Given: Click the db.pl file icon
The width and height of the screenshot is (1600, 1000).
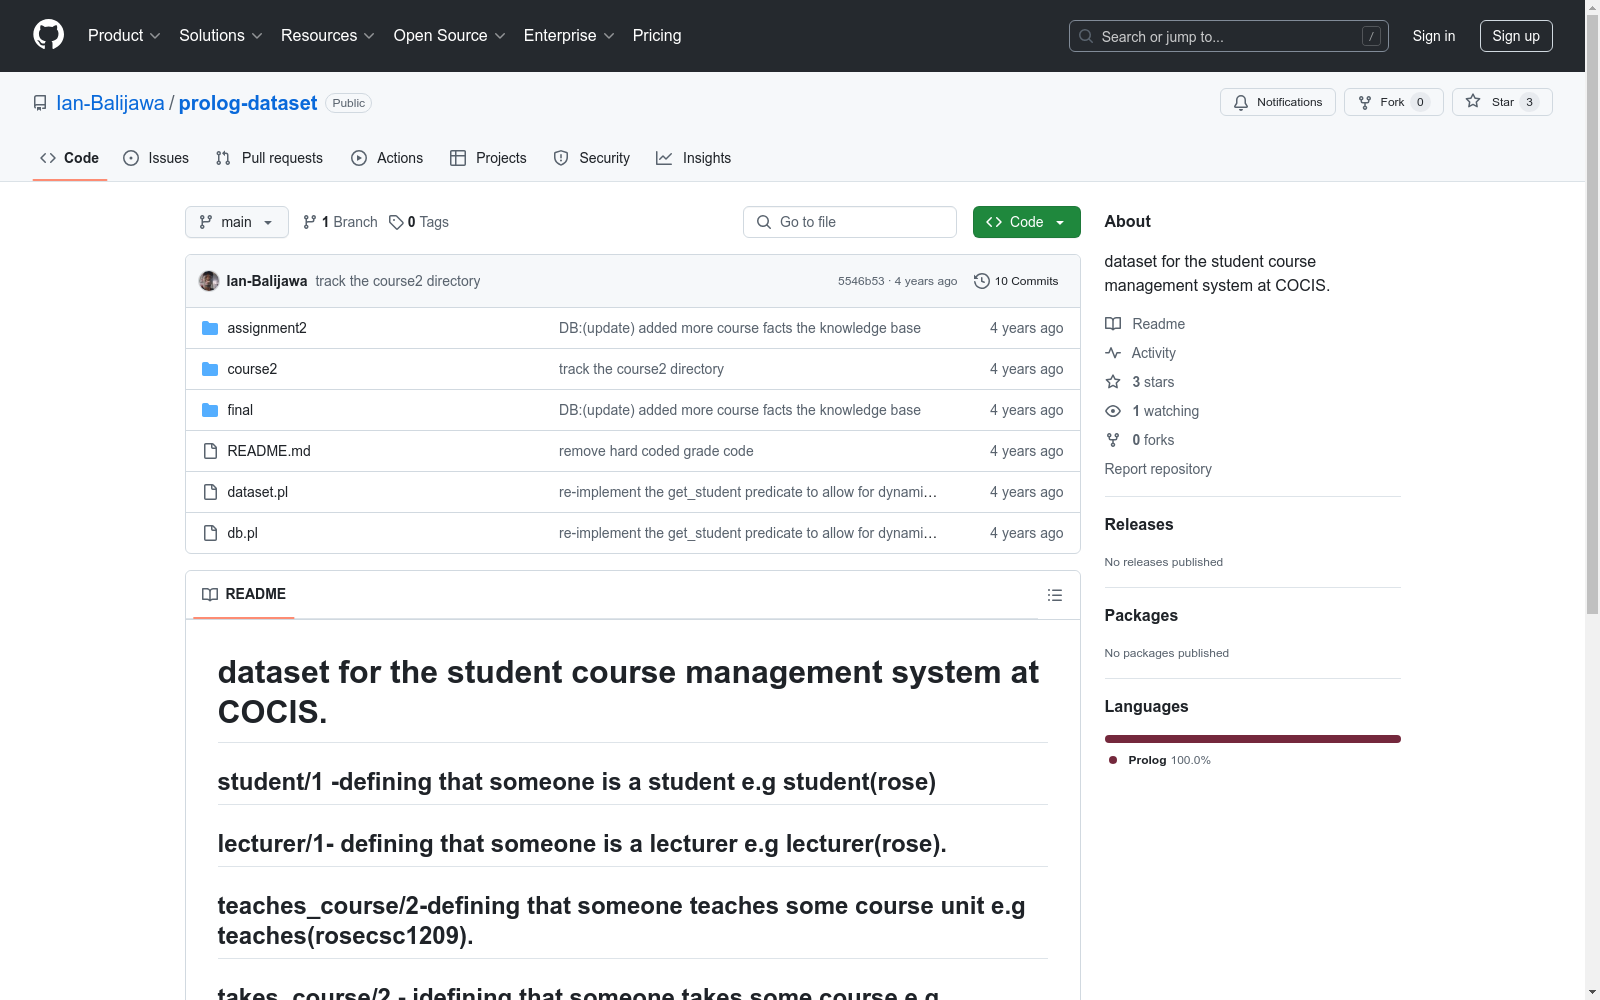Looking at the screenshot, I should pos(210,533).
